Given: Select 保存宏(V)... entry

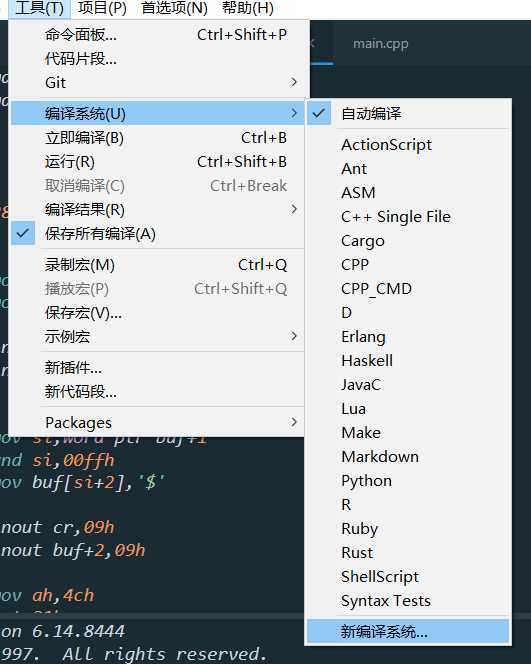Looking at the screenshot, I should [158, 313].
